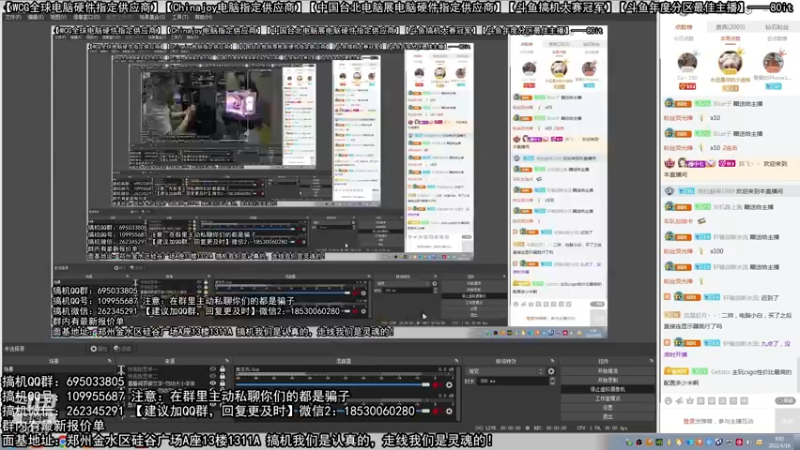Undock the controls panel via header icon
Viewport: 800px width, 450px height.
pos(651,361)
